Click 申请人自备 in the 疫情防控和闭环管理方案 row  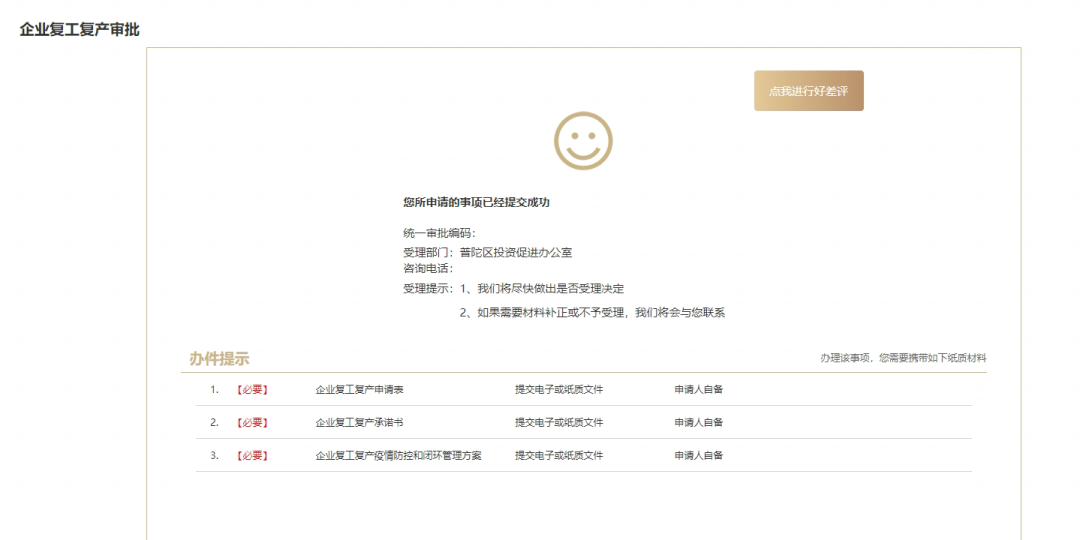click(698, 455)
